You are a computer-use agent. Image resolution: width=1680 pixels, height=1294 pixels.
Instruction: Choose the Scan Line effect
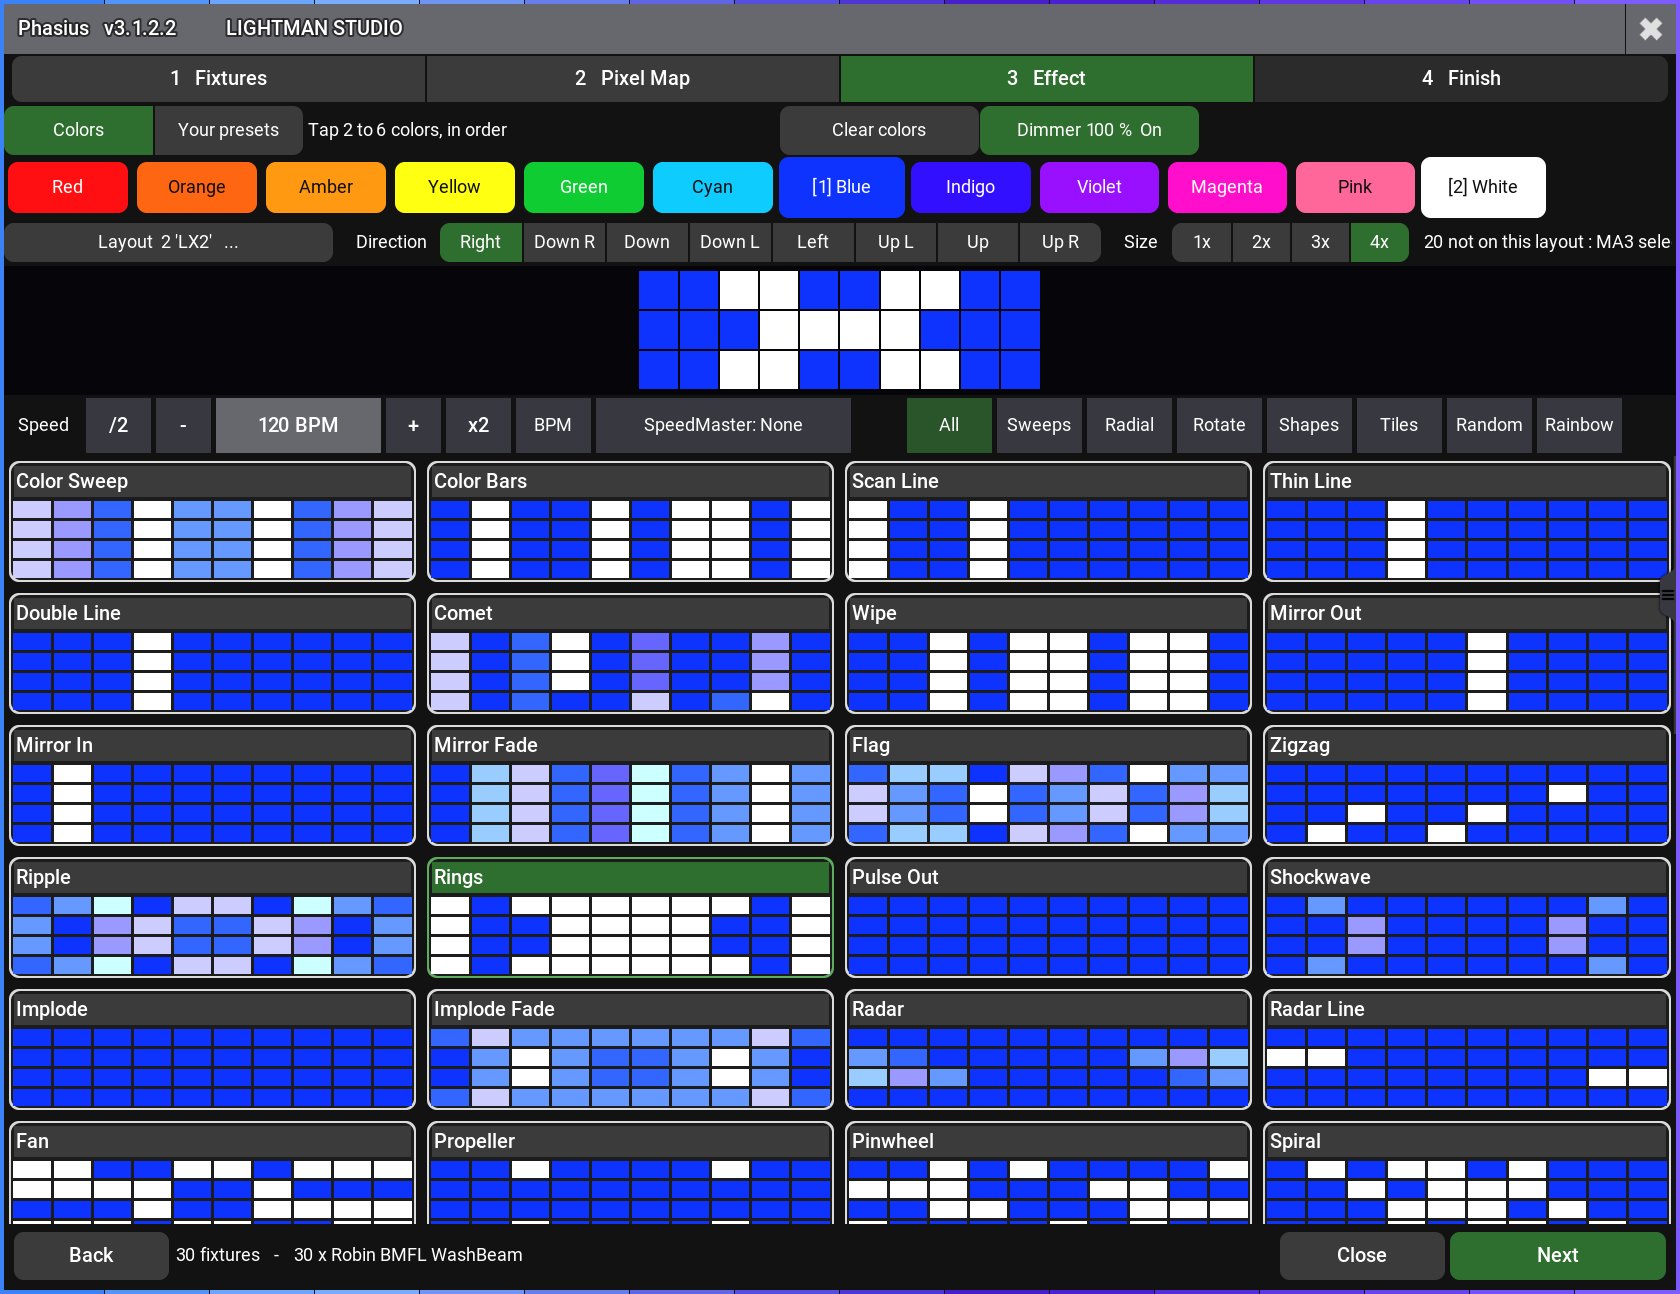point(1048,521)
